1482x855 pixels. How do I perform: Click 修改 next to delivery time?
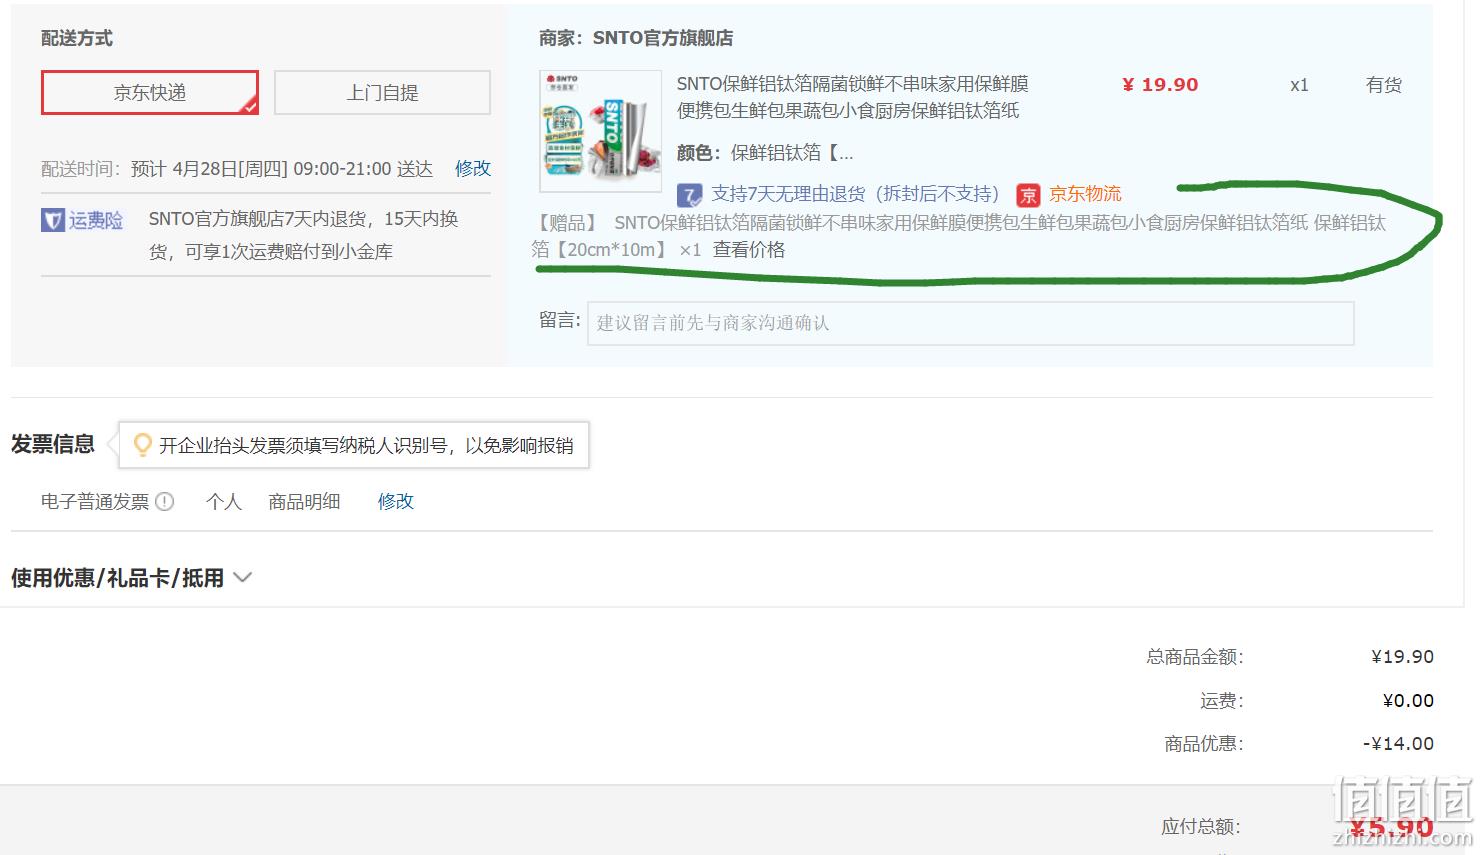pyautogui.click(x=473, y=168)
